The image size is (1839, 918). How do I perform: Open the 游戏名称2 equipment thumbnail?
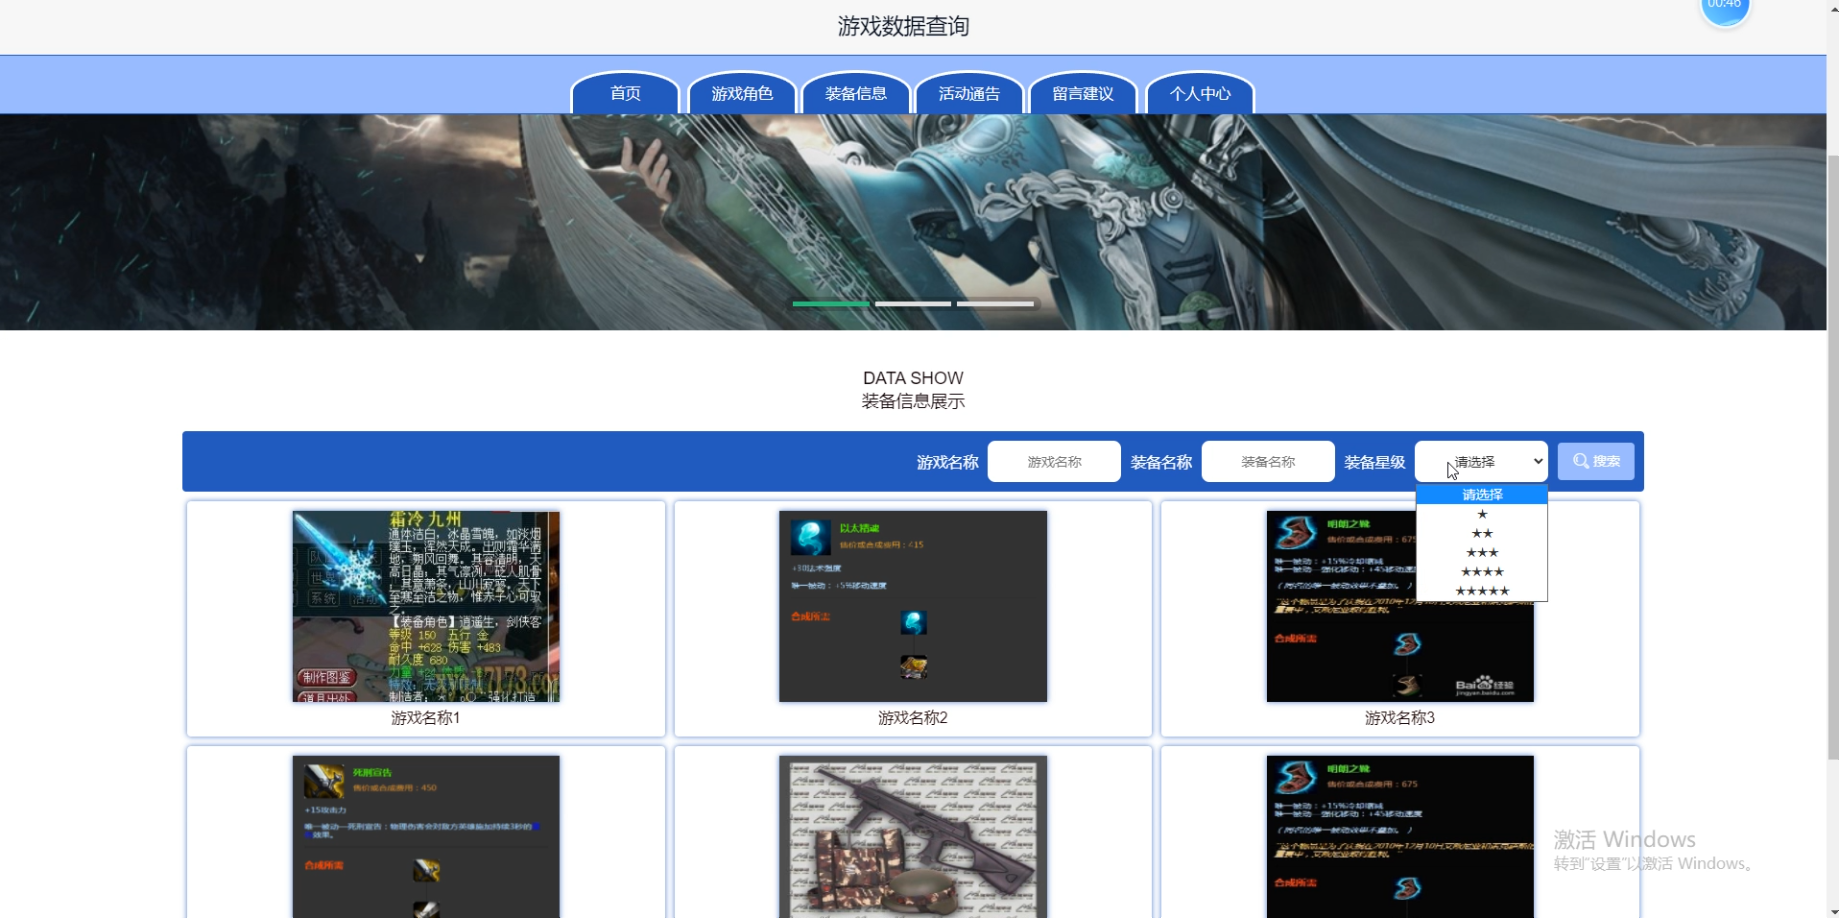[x=913, y=606]
